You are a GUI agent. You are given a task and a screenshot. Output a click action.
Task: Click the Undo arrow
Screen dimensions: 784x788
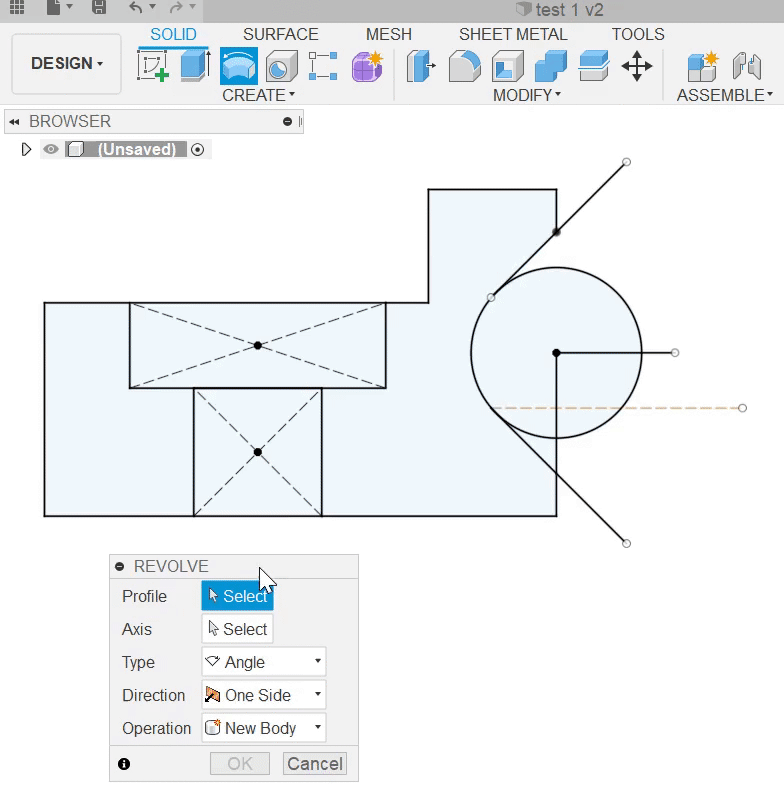136,7
